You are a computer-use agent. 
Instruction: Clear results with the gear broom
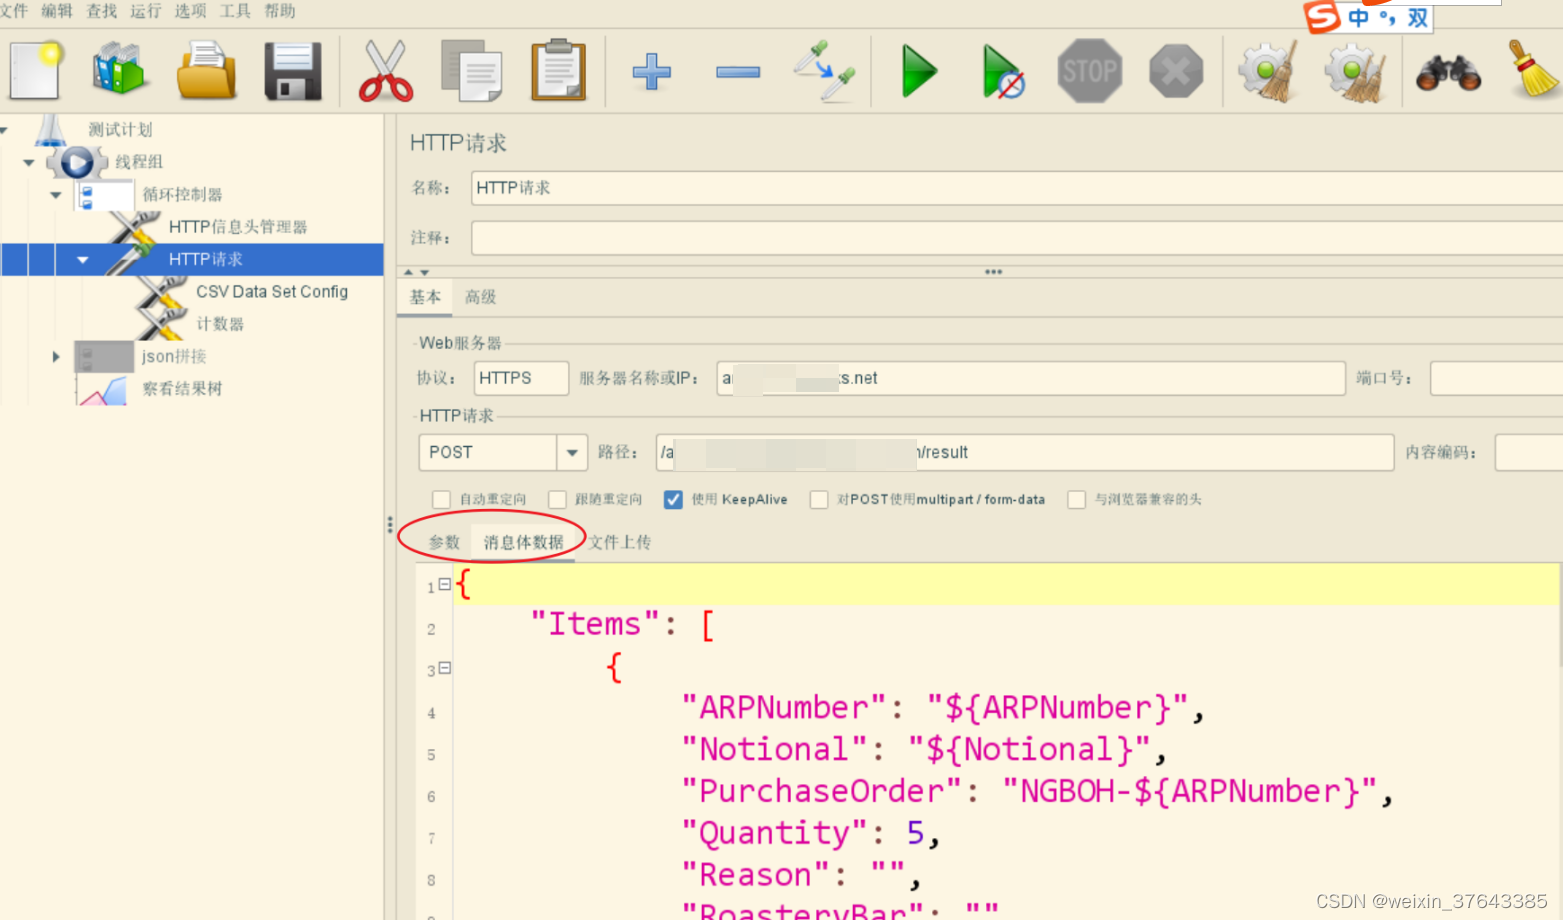pos(1268,71)
